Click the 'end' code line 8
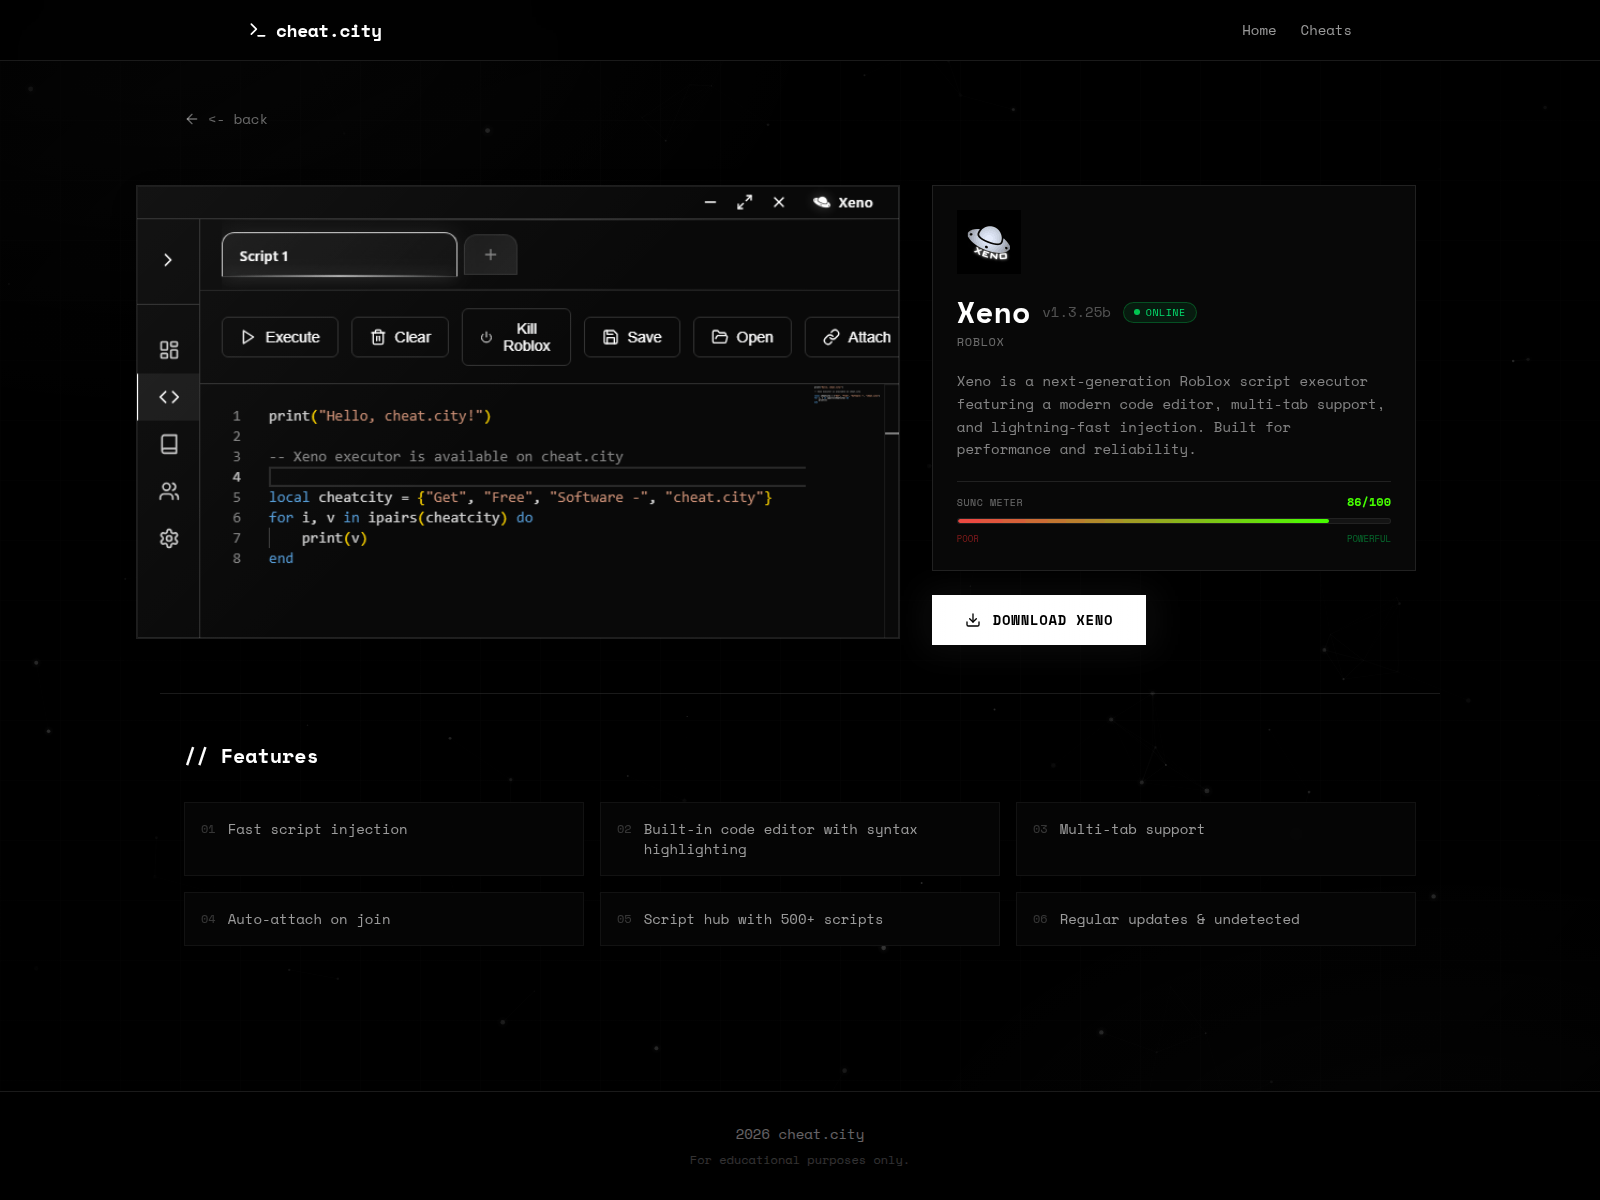 click(281, 558)
